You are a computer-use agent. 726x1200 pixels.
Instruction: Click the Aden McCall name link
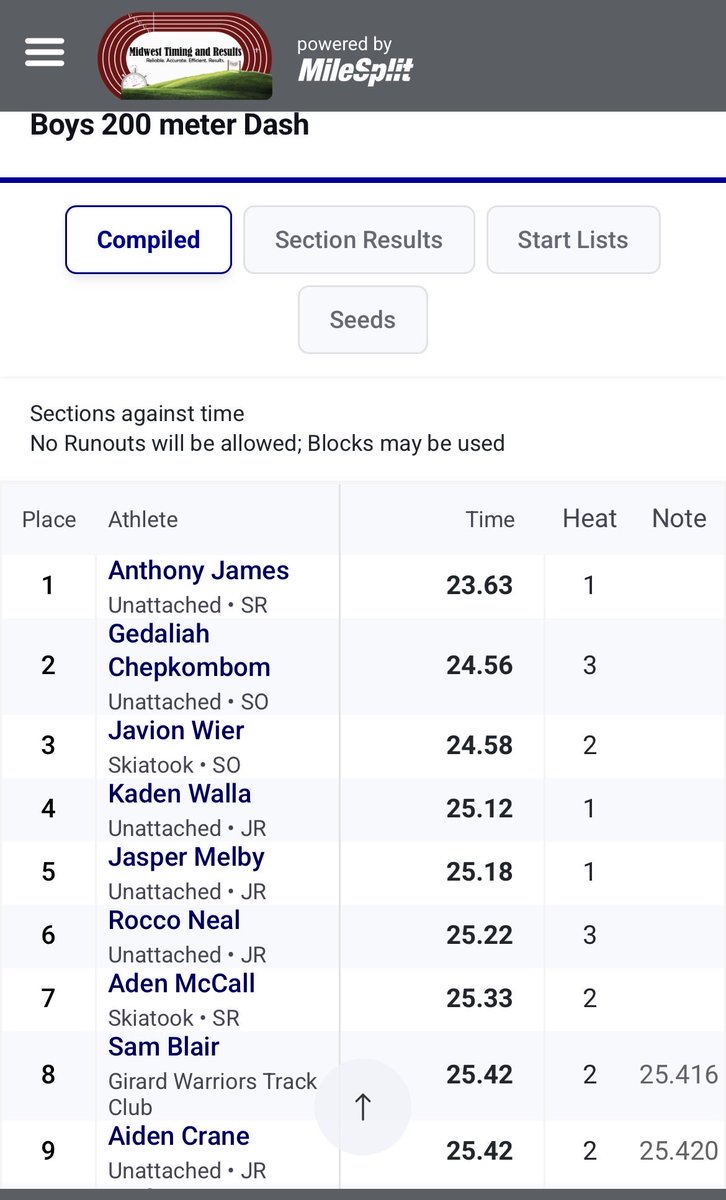tap(181, 984)
